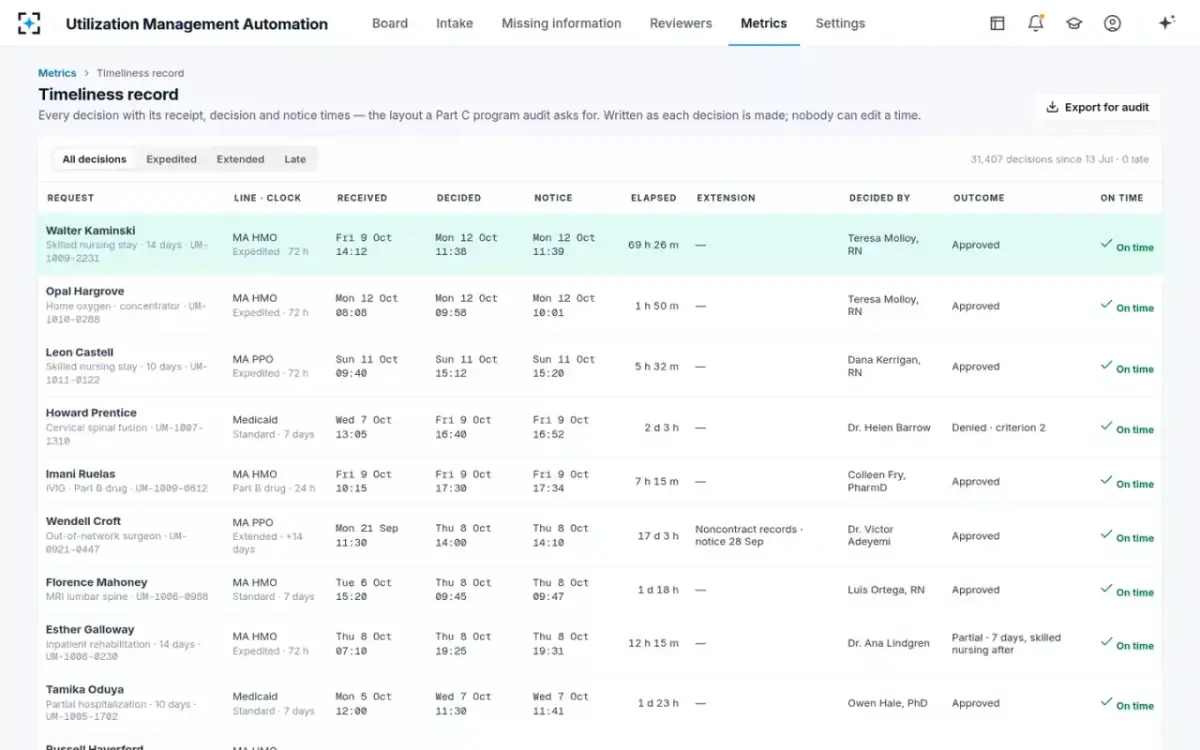The image size is (1200, 750).
Task: Open the notifications bell
Action: 1036,23
